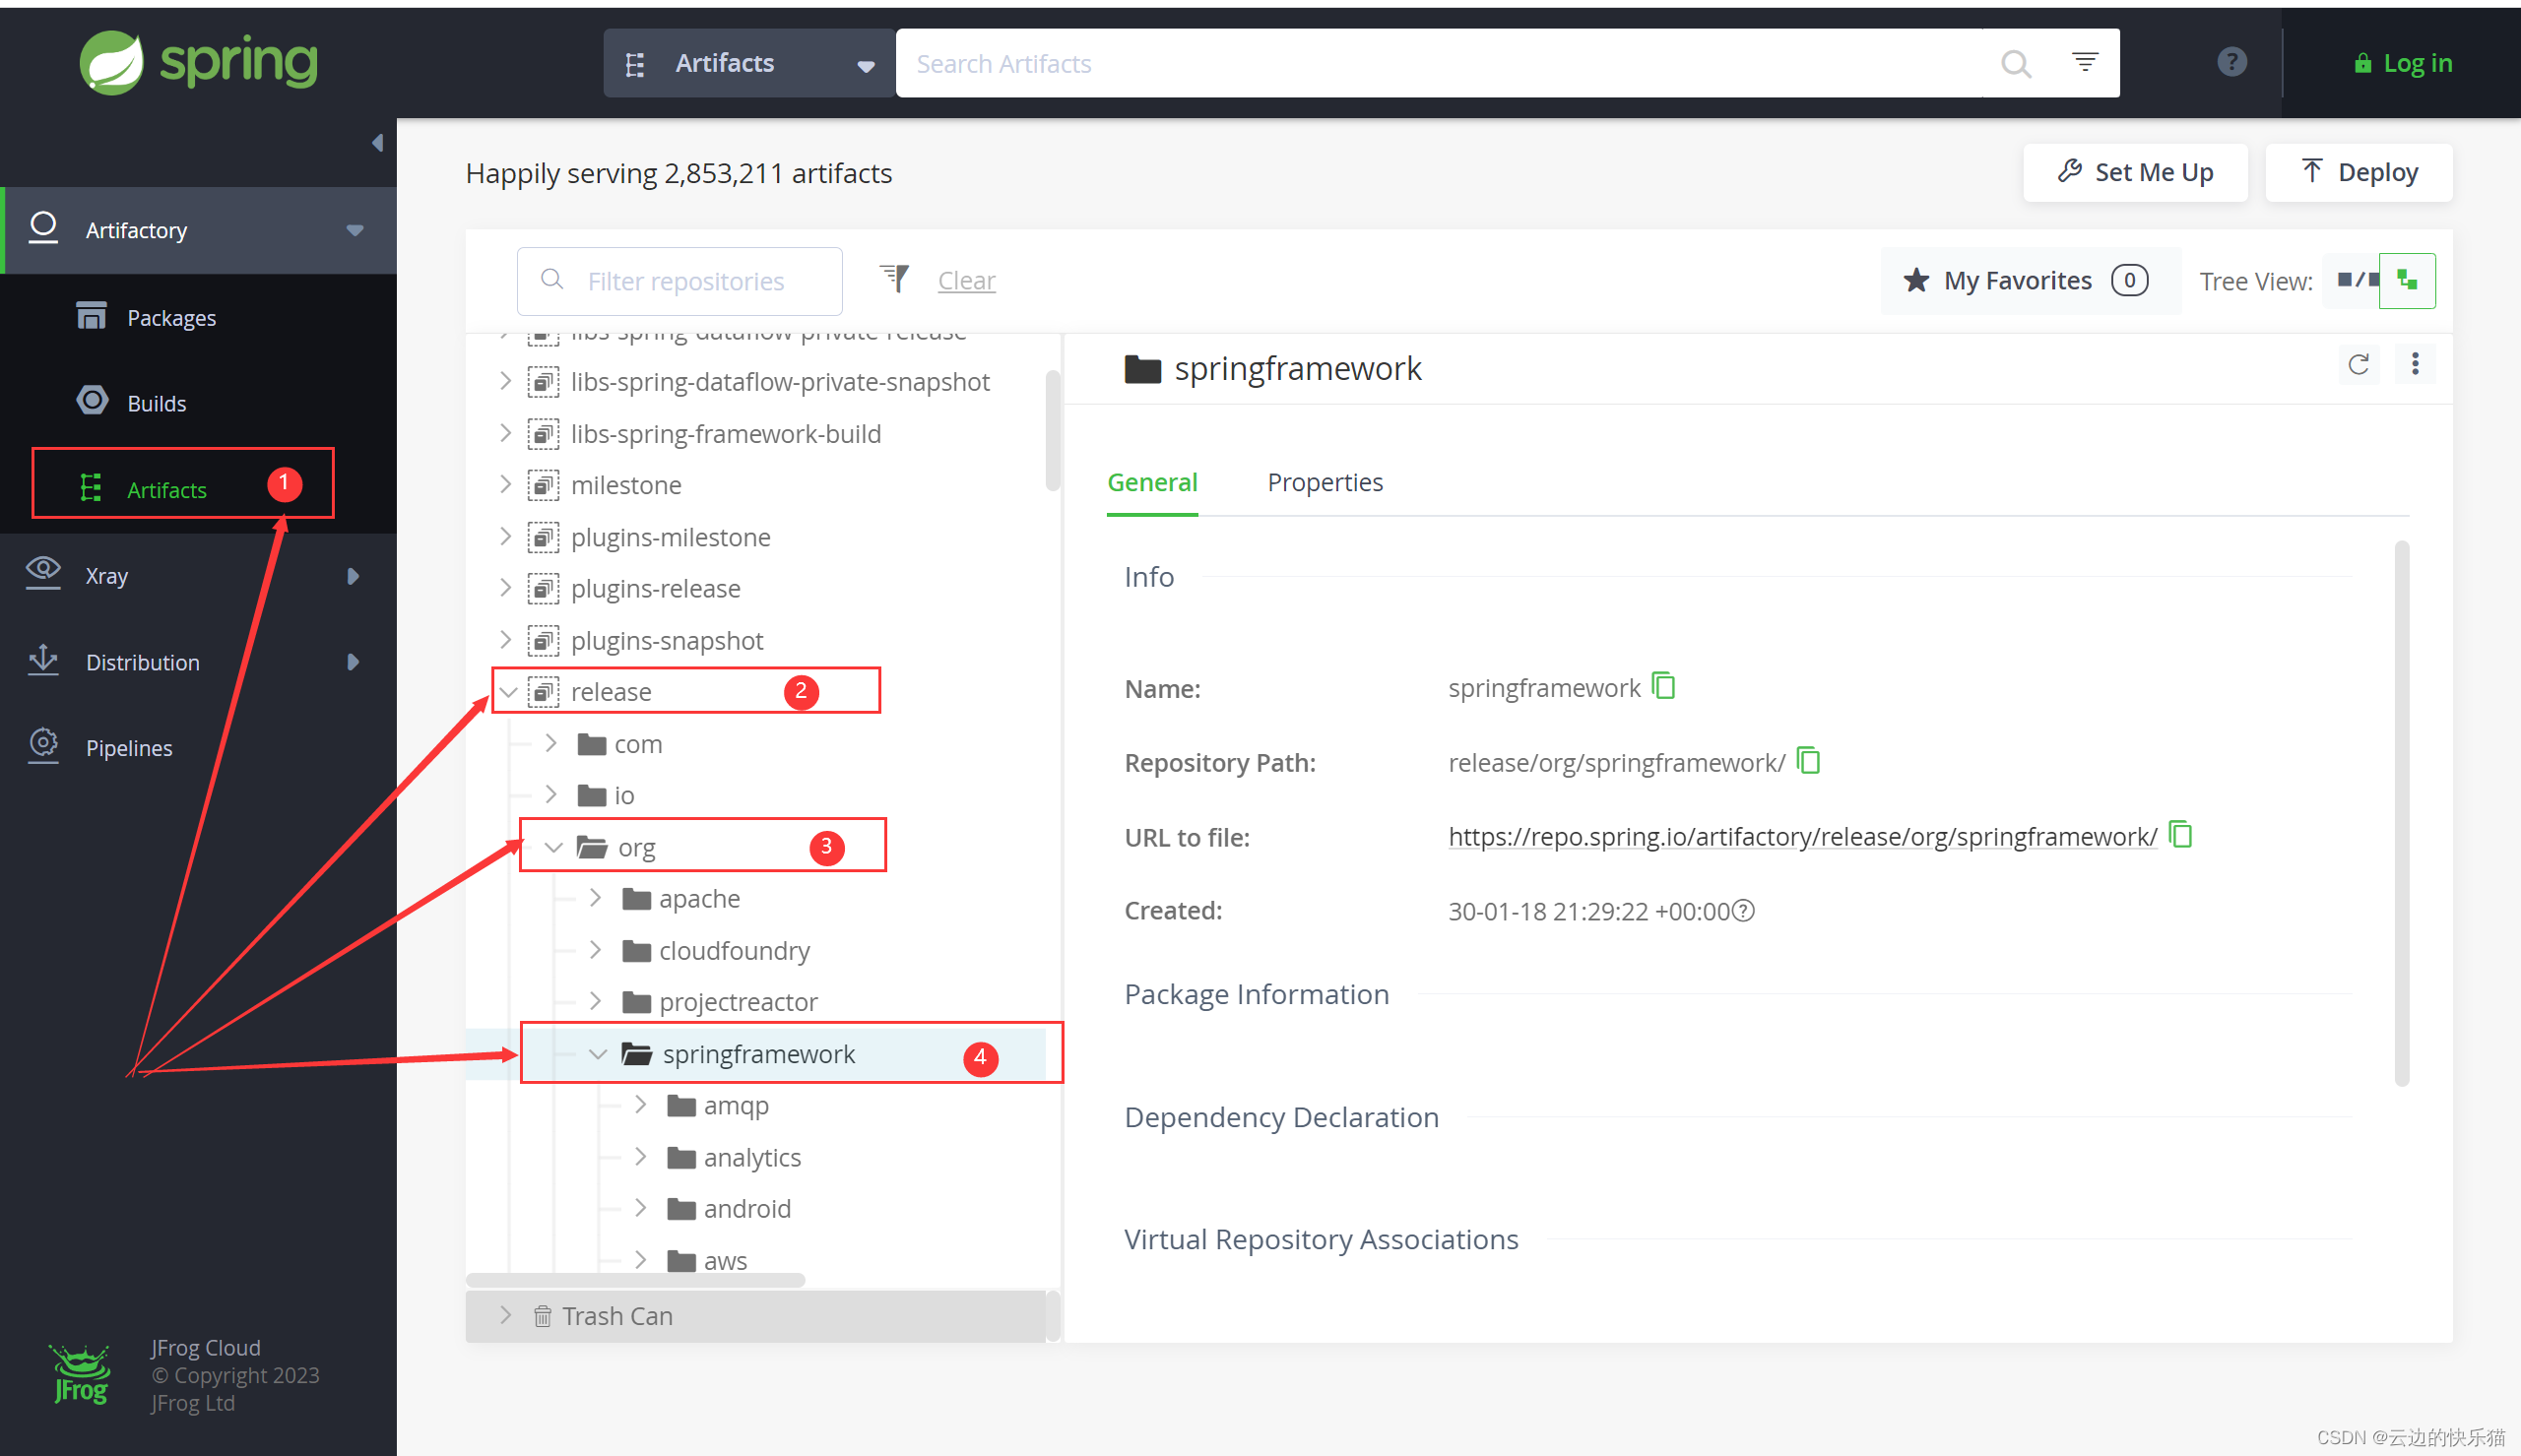The image size is (2521, 1456).
Task: Expand the springframework folder node
Action: click(590, 1054)
